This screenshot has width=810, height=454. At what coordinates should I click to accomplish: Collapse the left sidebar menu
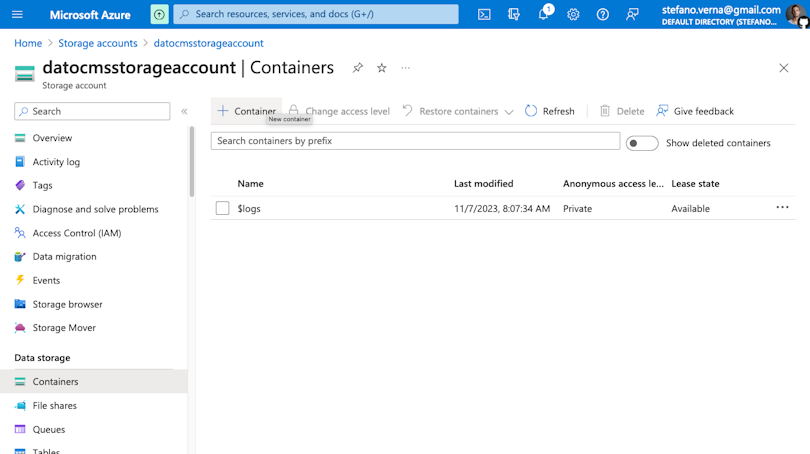184,111
